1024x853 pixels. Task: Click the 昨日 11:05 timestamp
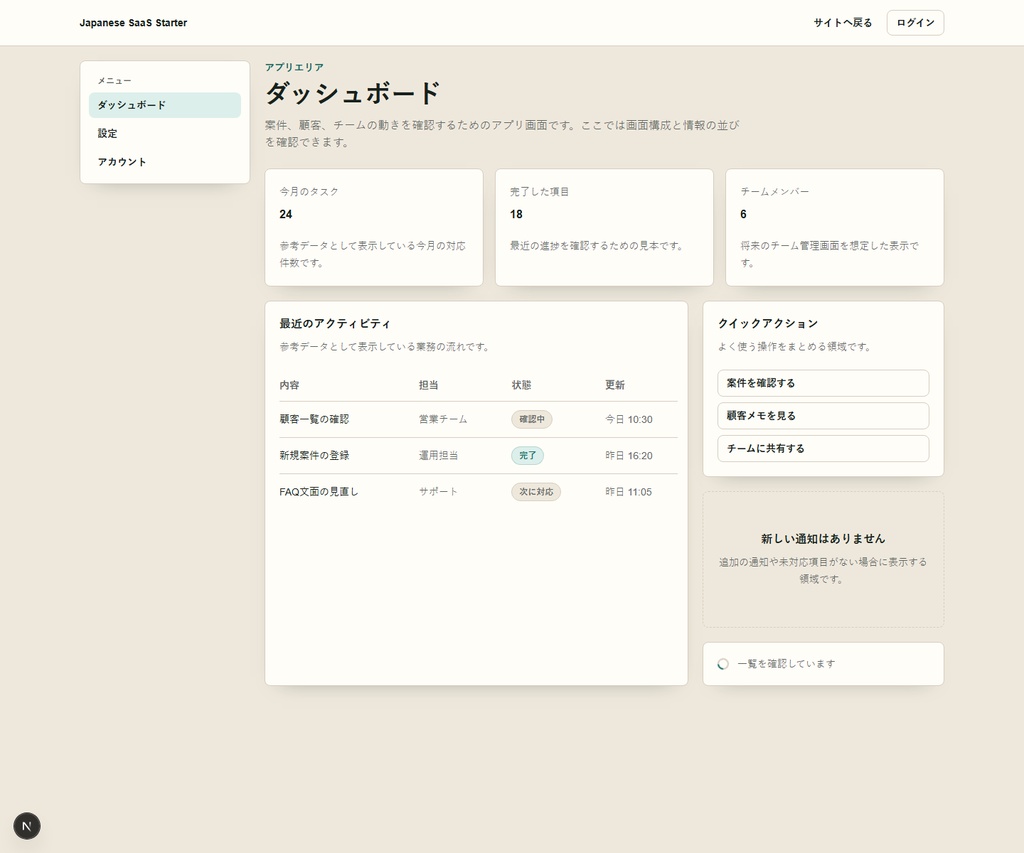click(x=628, y=492)
